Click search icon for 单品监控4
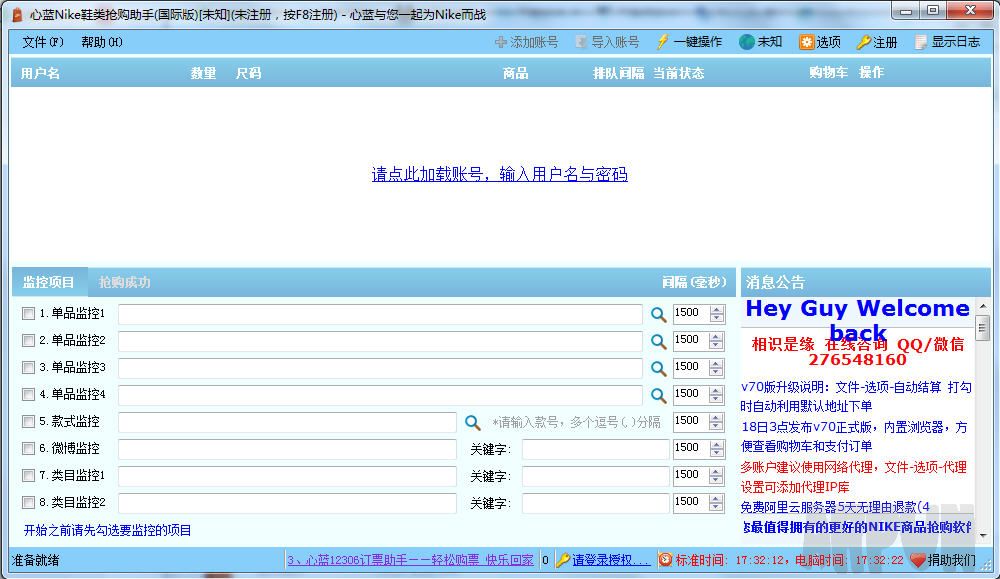The image size is (1000, 579). [658, 395]
